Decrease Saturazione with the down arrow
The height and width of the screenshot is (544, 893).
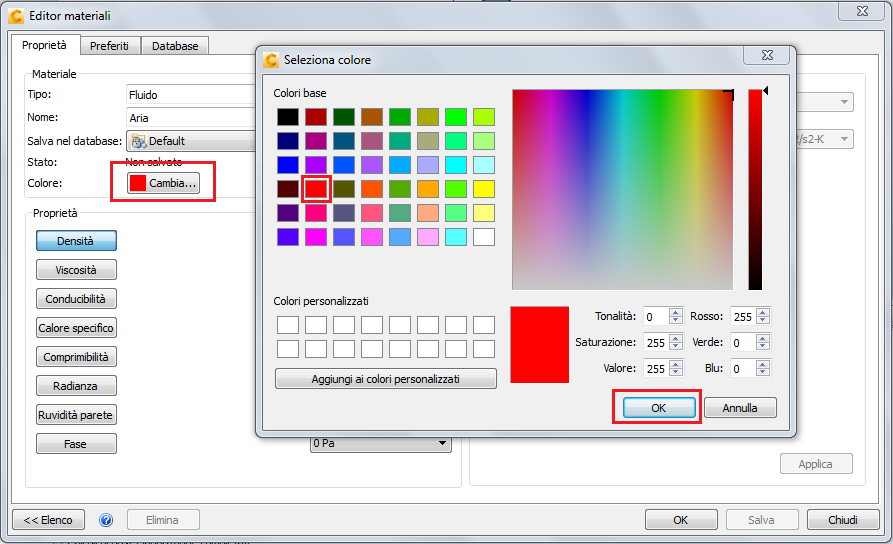[676, 346]
